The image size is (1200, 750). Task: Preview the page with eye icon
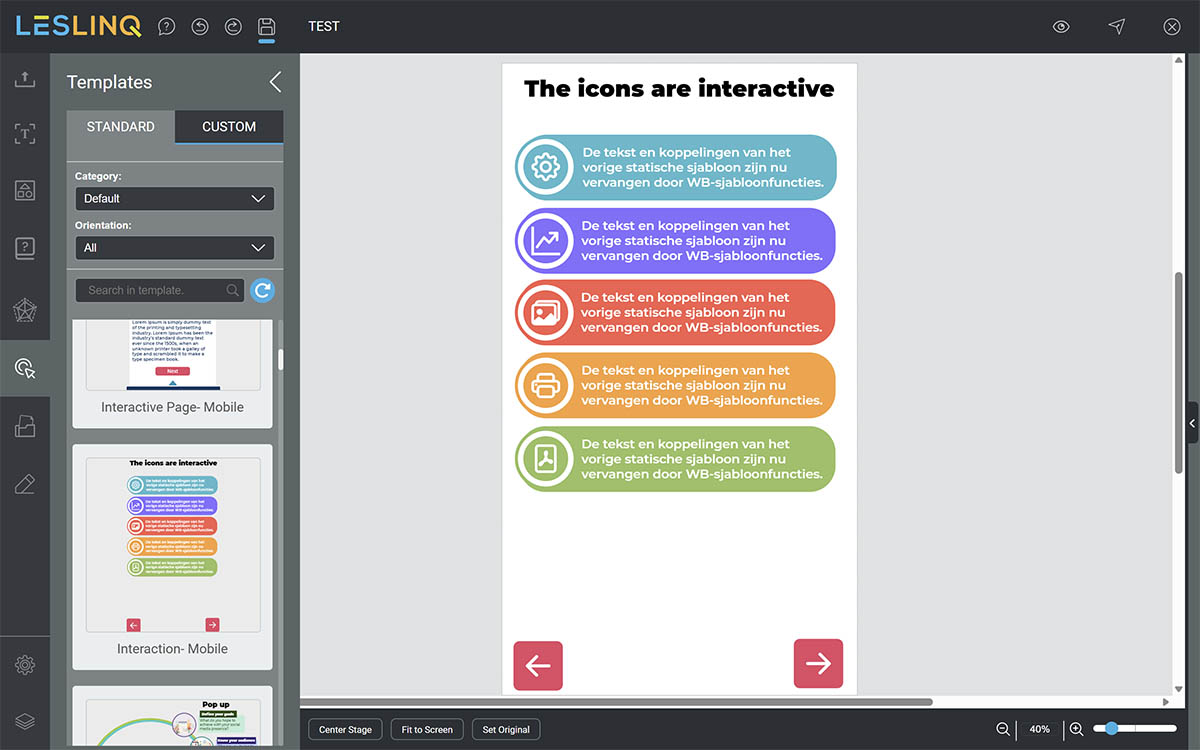[1061, 27]
